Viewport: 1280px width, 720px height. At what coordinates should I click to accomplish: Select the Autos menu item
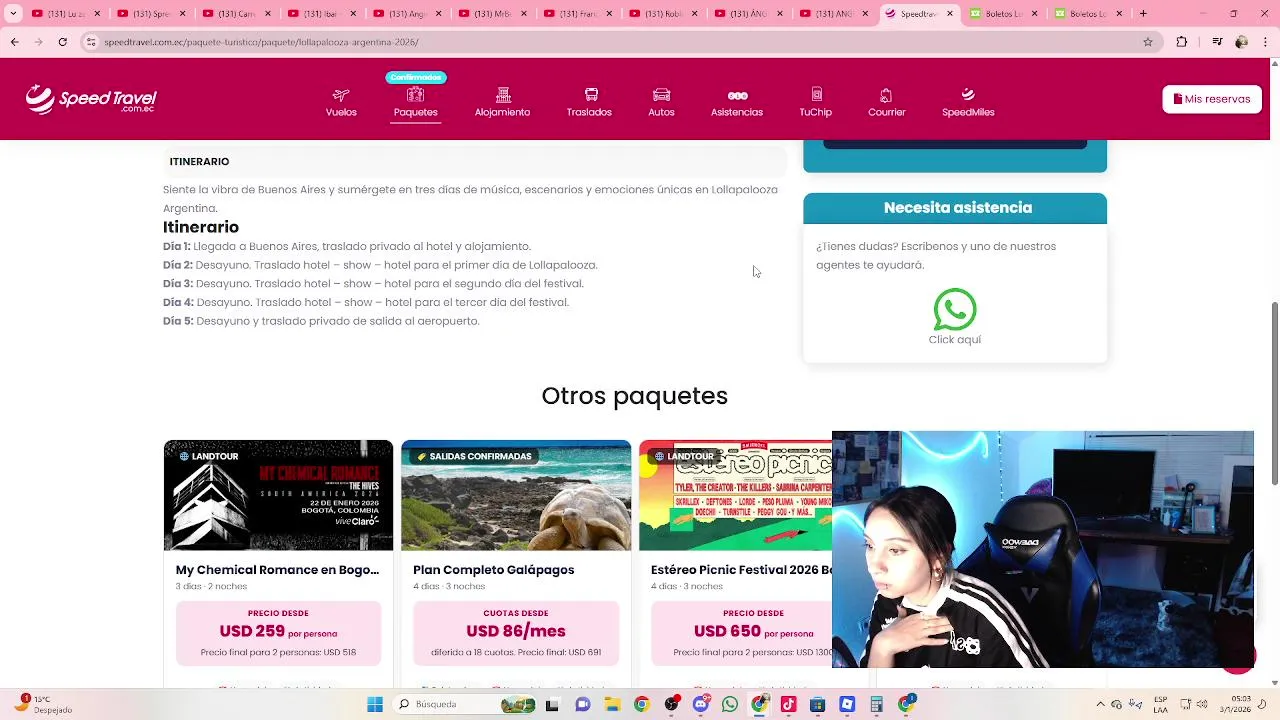click(x=661, y=102)
